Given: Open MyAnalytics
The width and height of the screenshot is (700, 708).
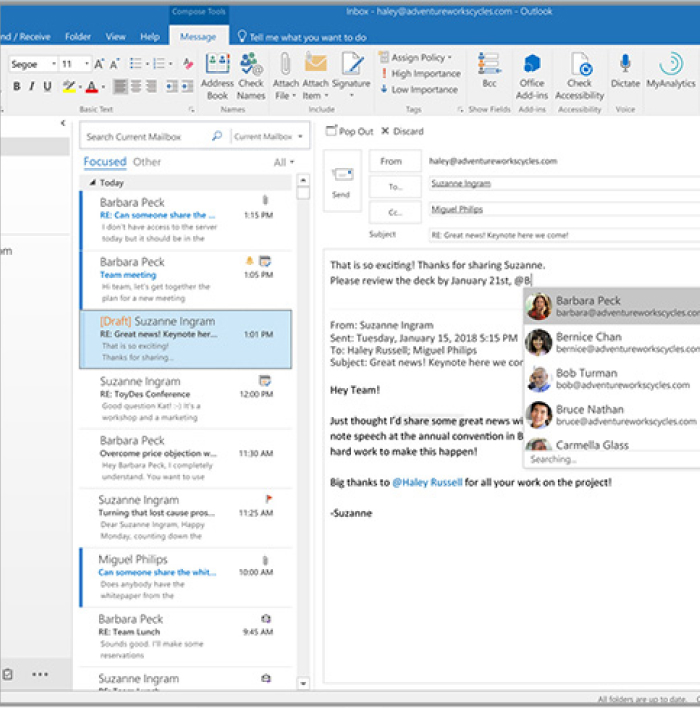Looking at the screenshot, I should 671,70.
